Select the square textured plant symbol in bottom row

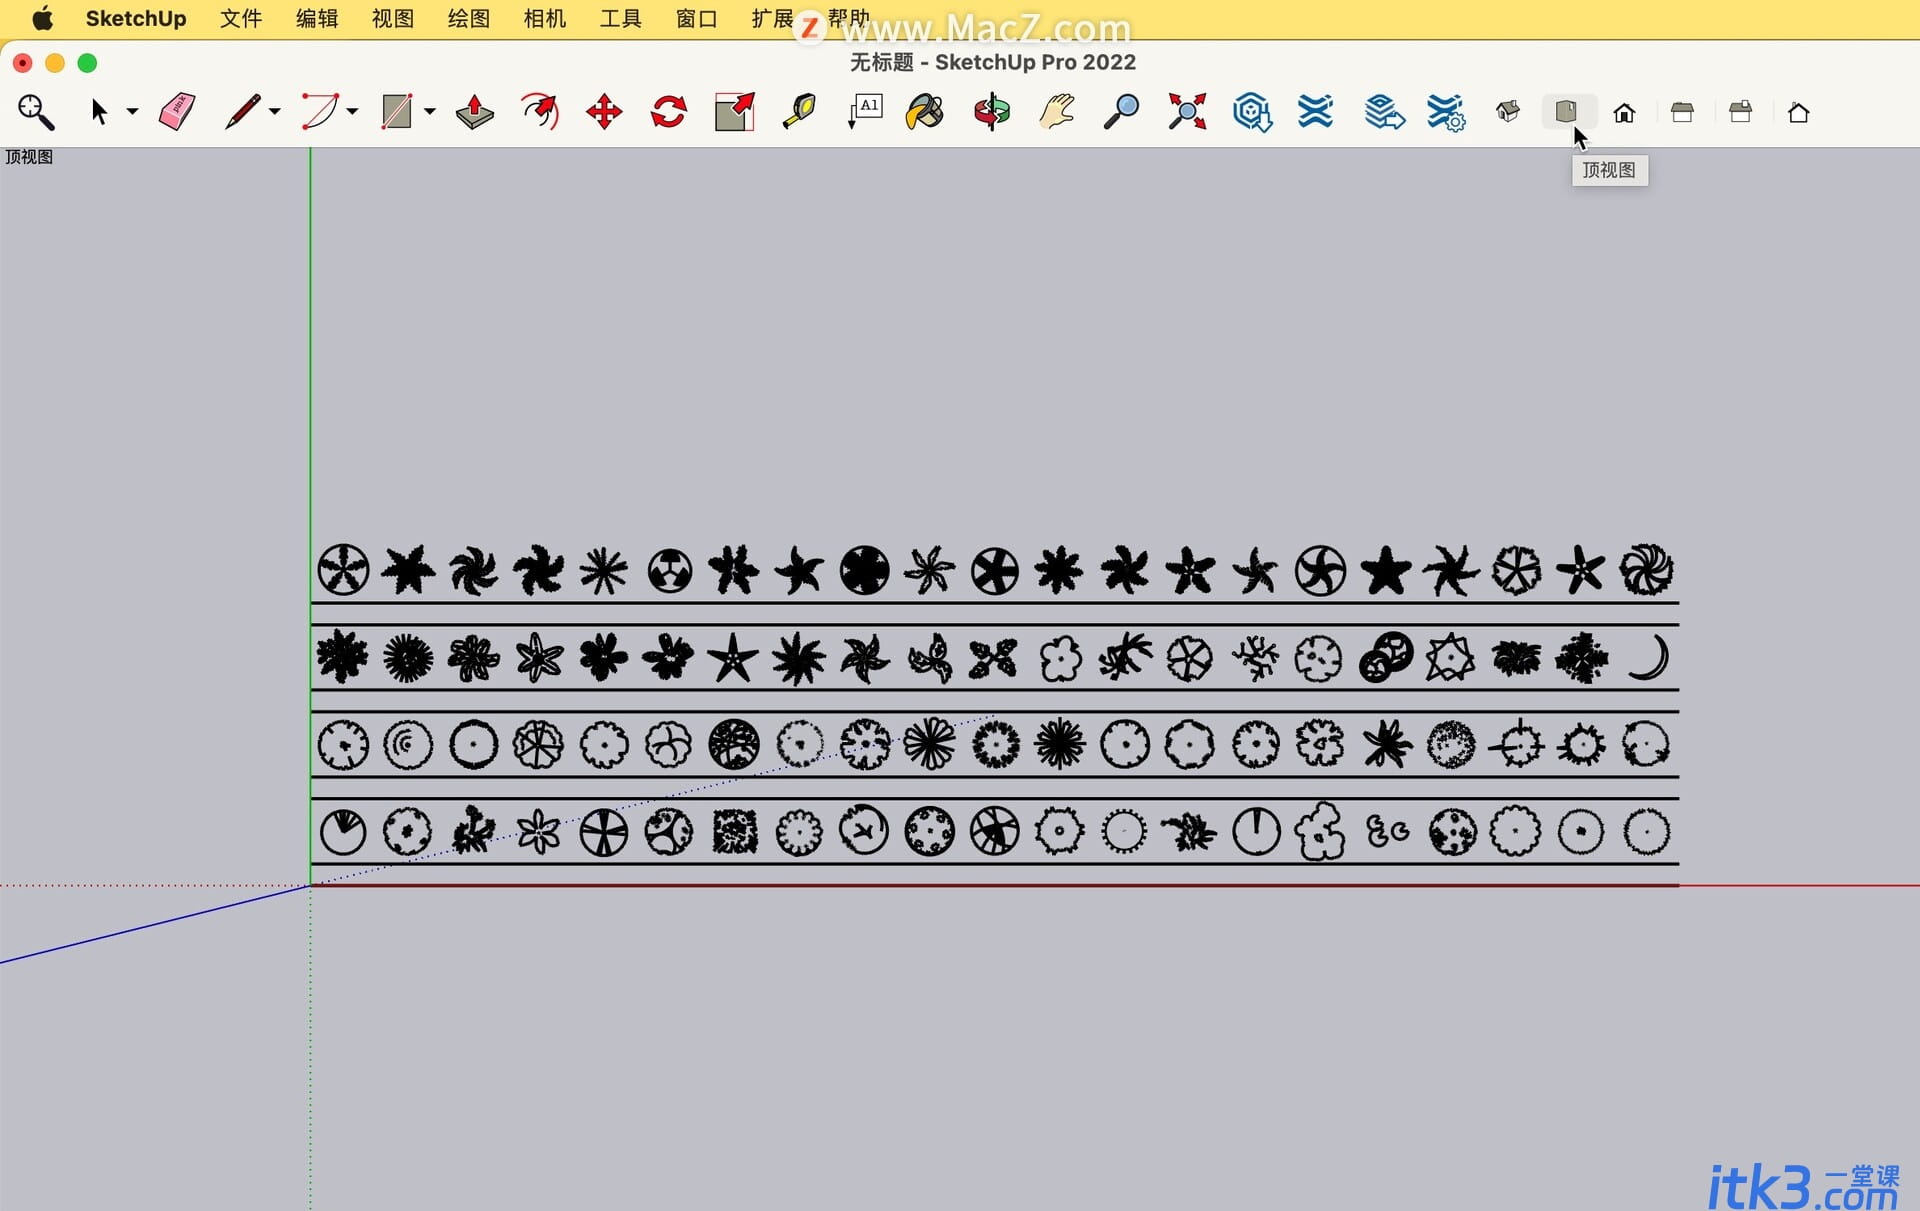735,832
